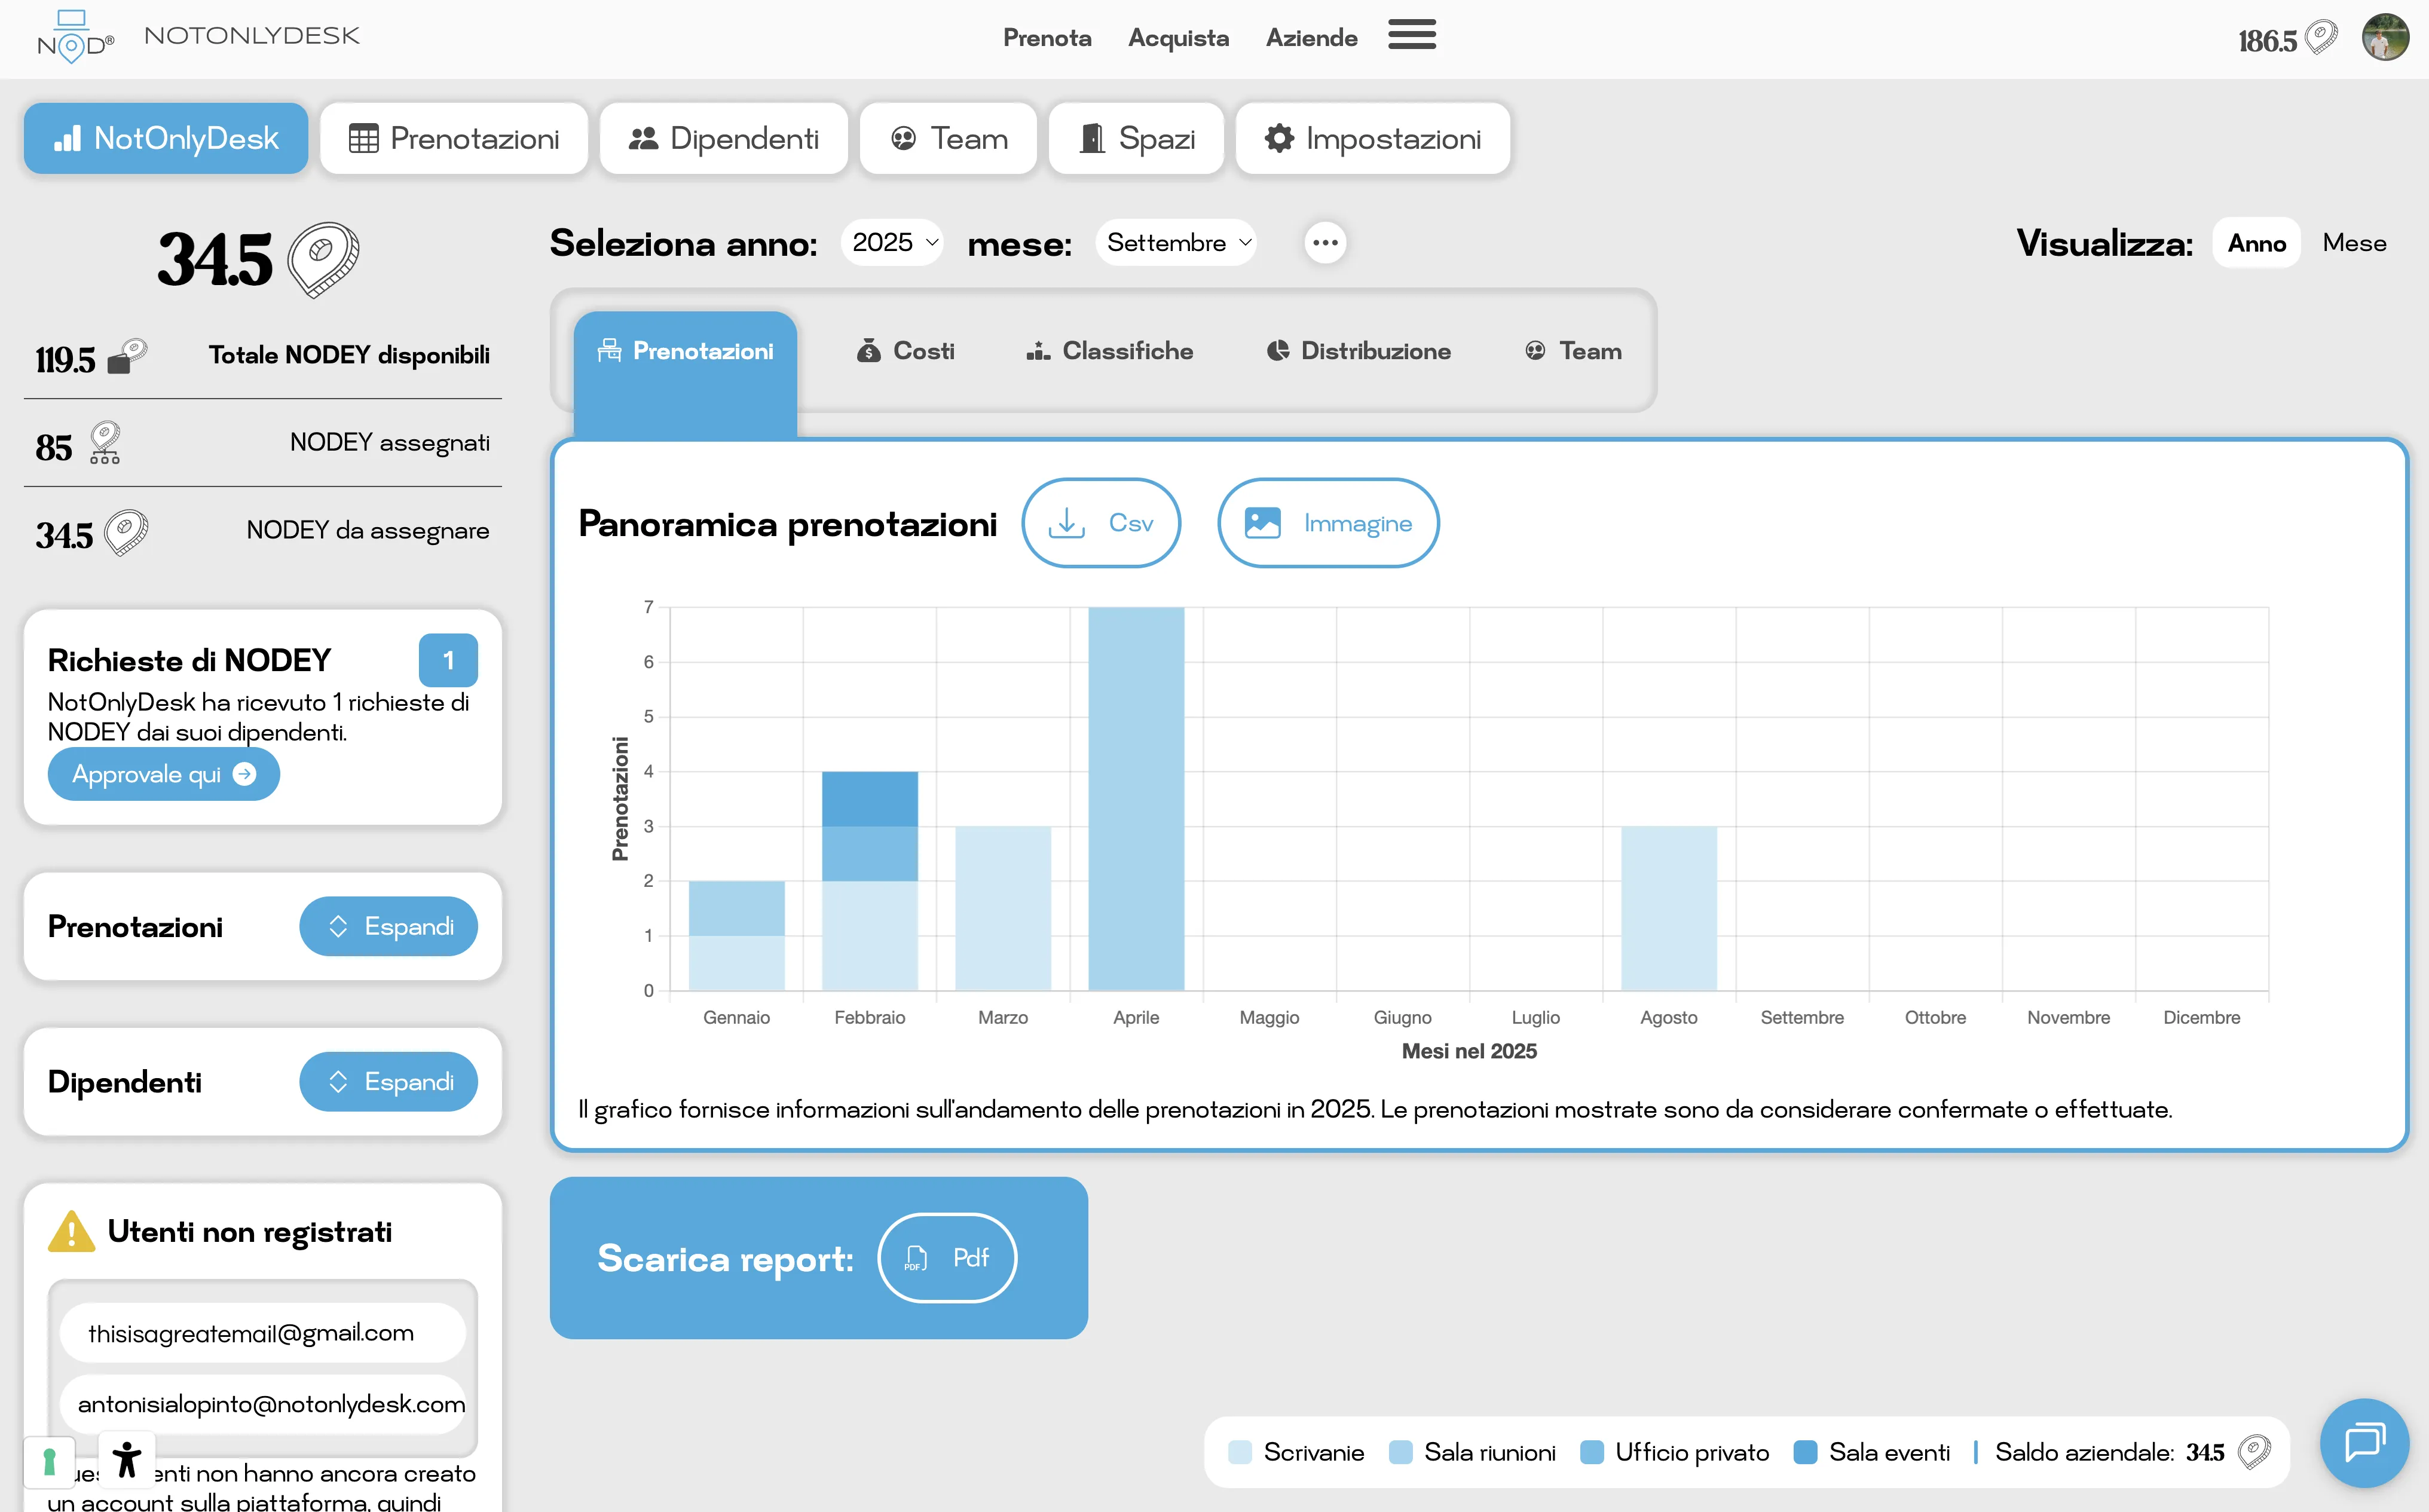The height and width of the screenshot is (1512, 2429).
Task: Click the coin icon beside Saldo aziendale
Action: [x=2254, y=1452]
